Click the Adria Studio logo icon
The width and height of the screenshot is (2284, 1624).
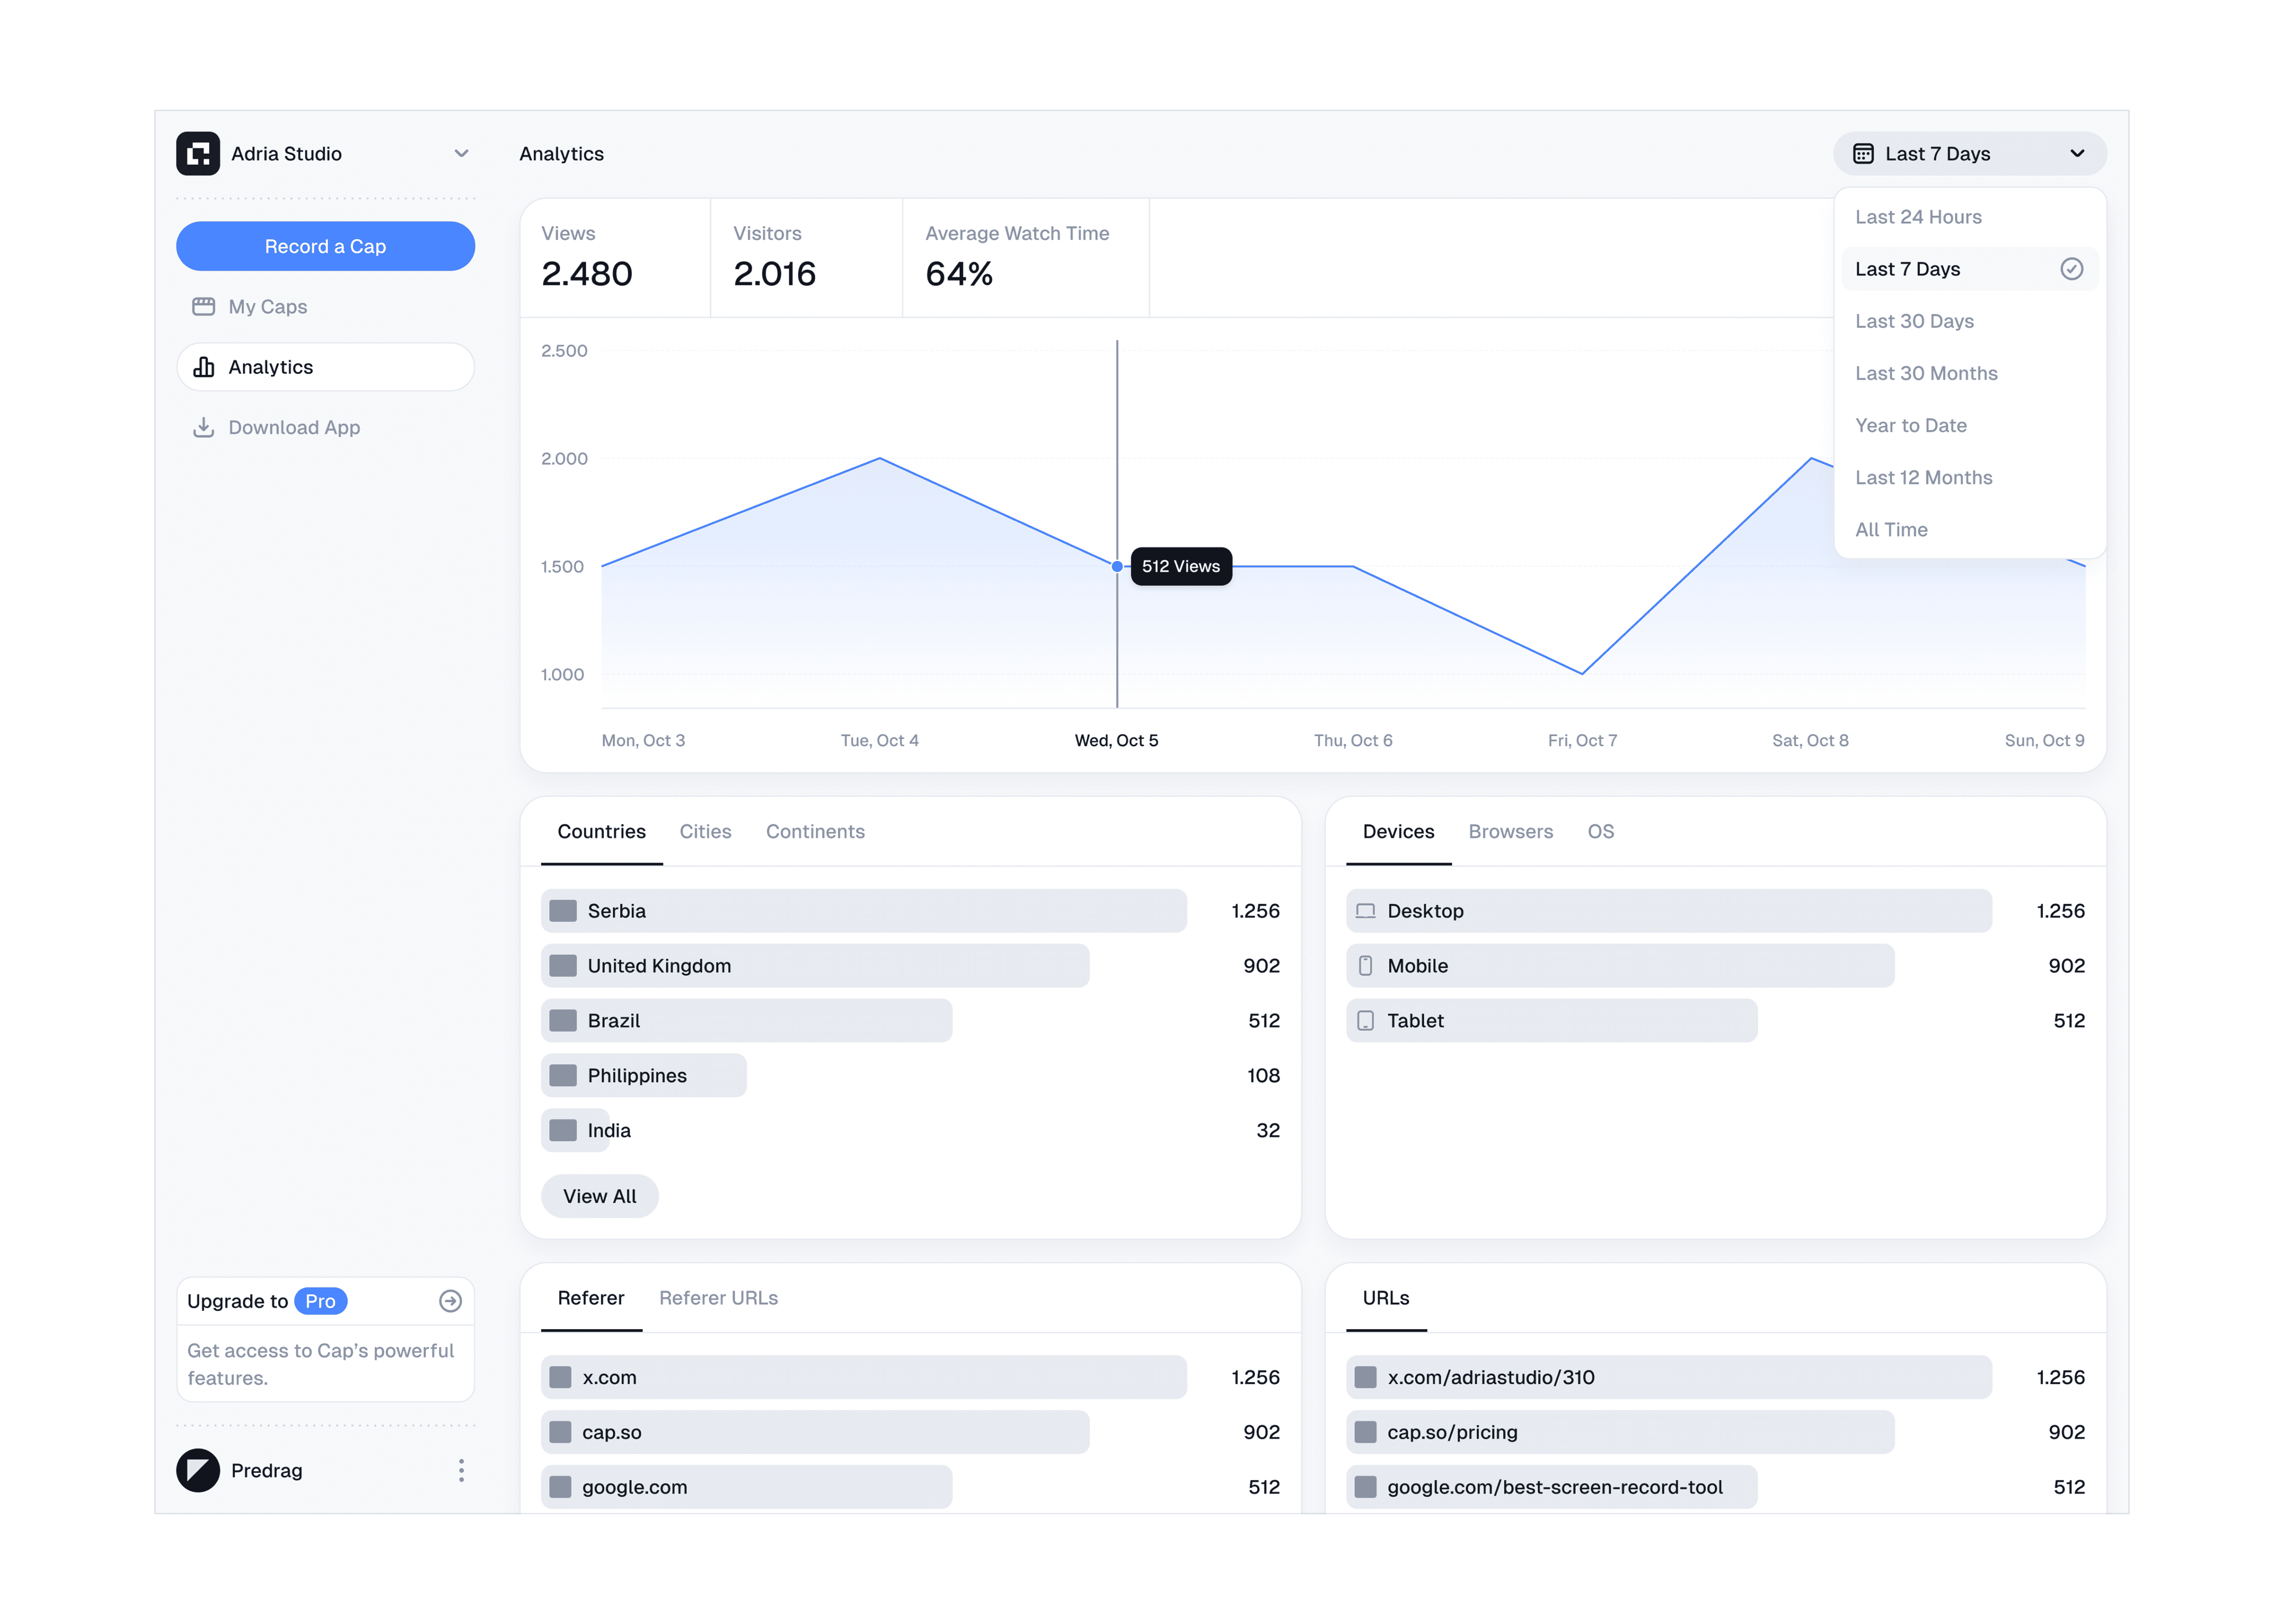pyautogui.click(x=198, y=153)
